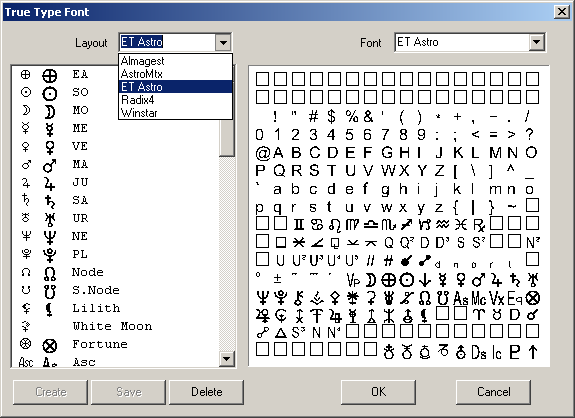Choose Almagest from the Layout list

click(x=175, y=61)
